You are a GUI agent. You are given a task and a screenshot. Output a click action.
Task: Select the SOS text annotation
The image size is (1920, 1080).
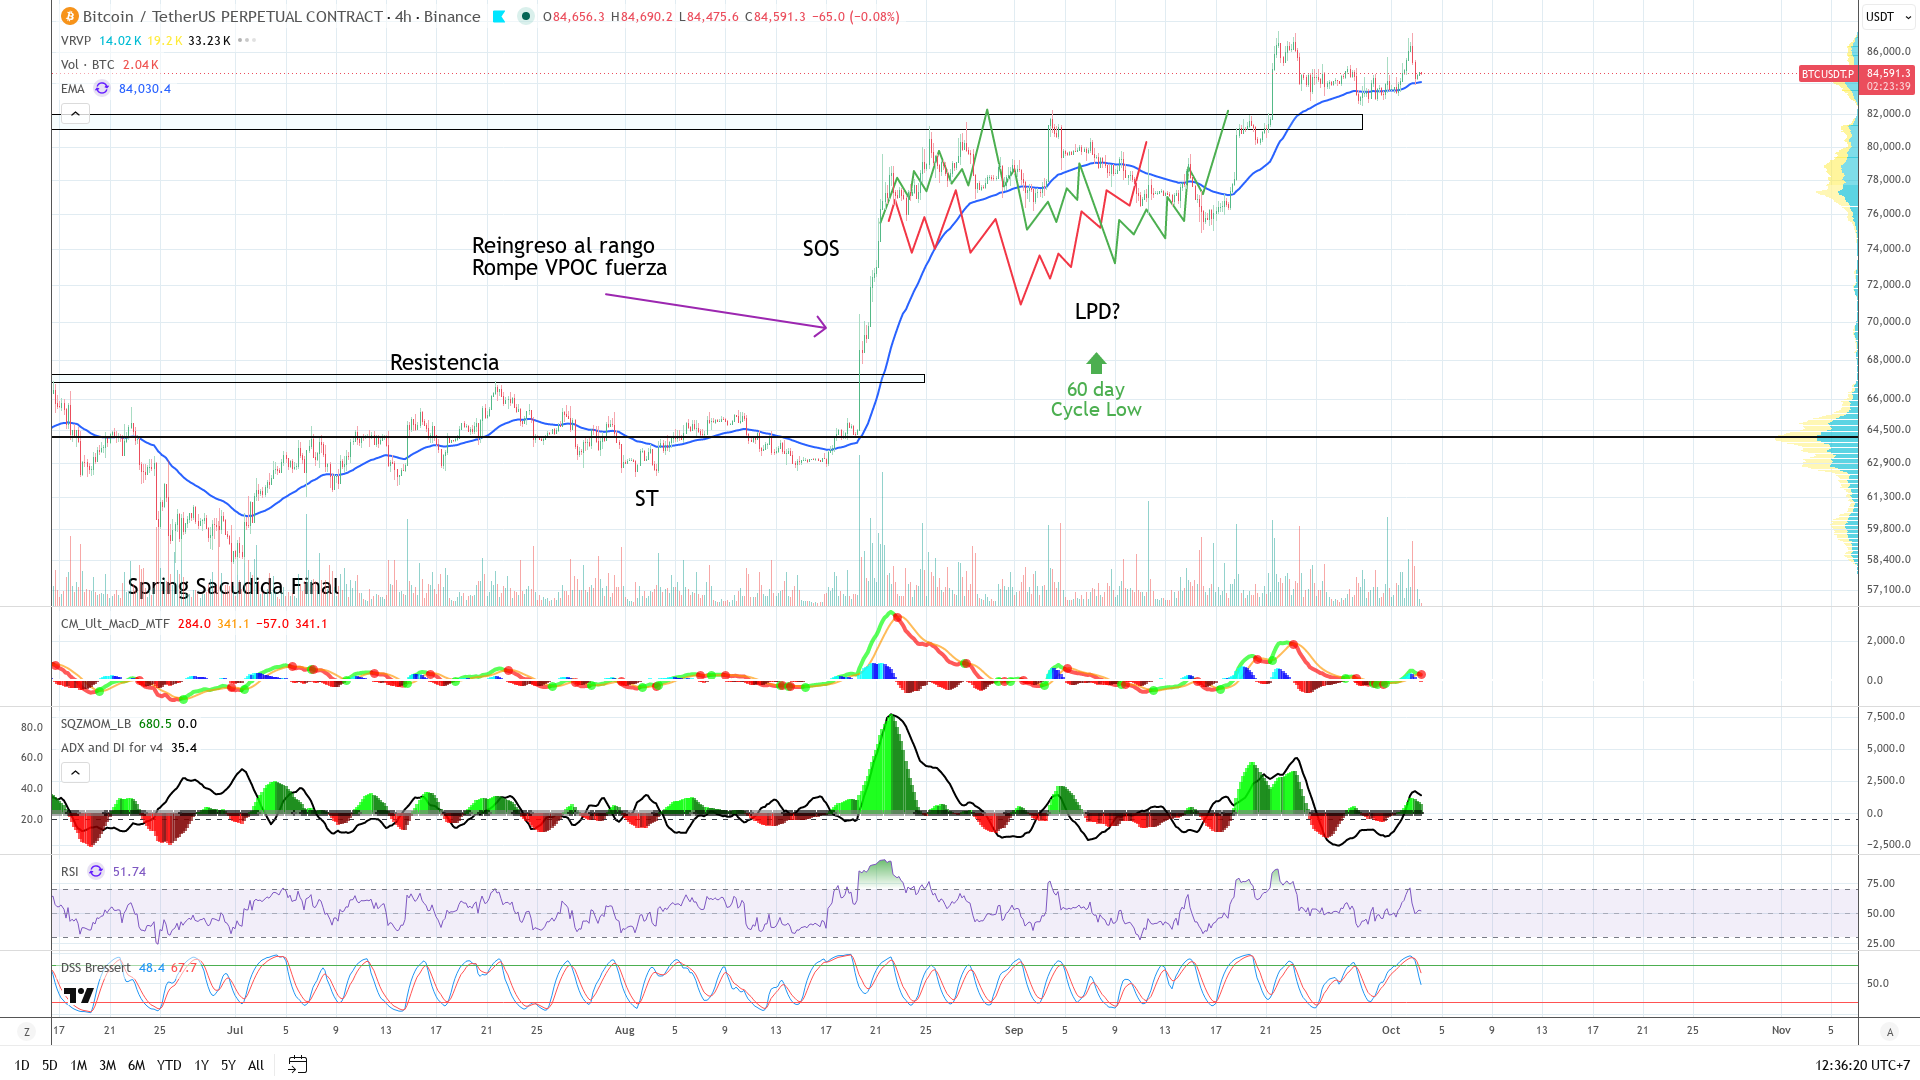point(821,248)
